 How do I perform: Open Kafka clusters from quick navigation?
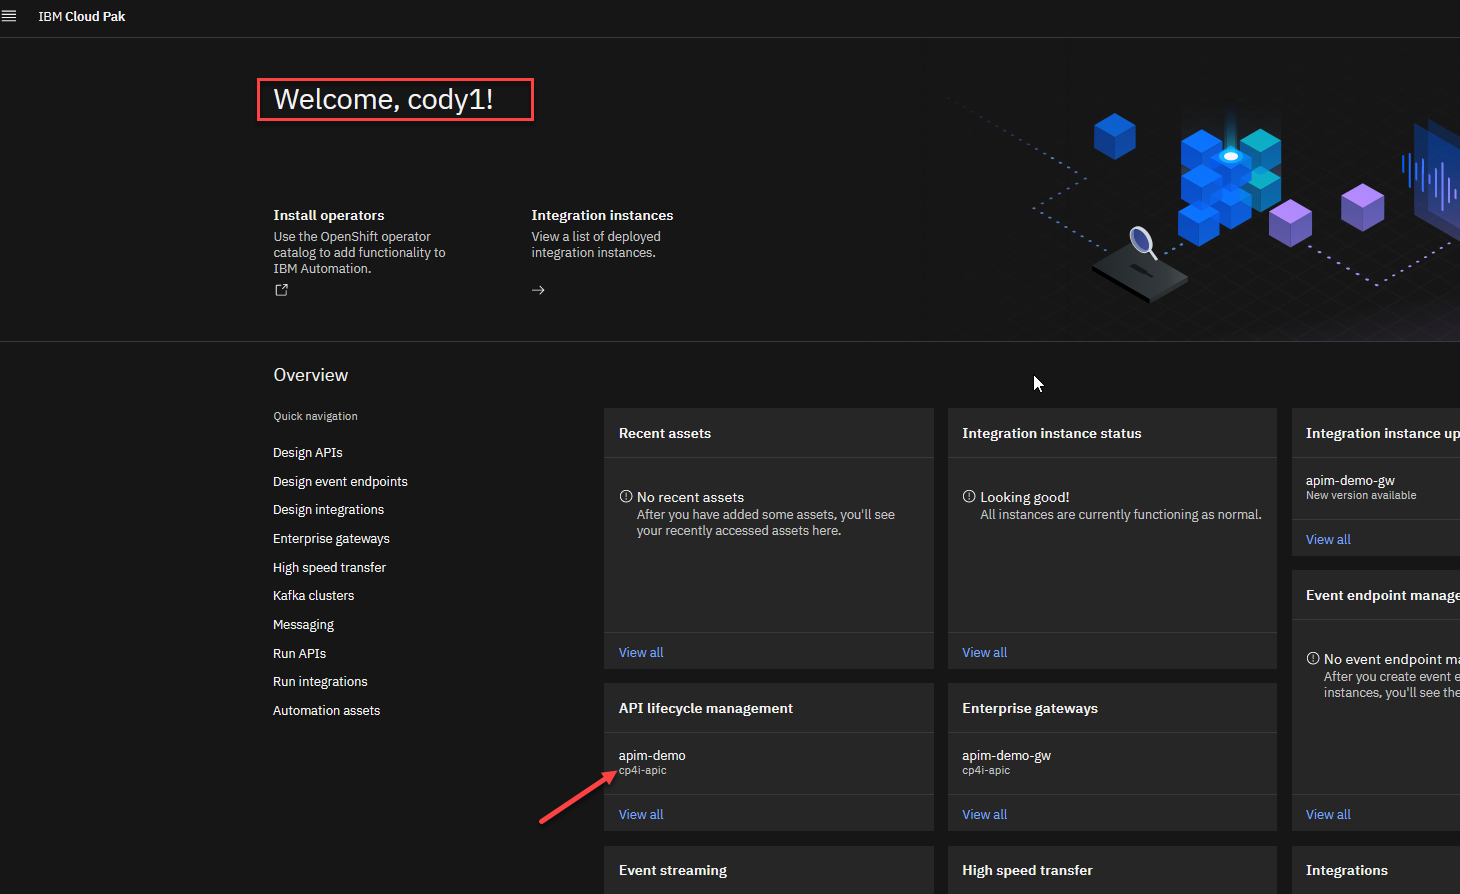click(313, 596)
